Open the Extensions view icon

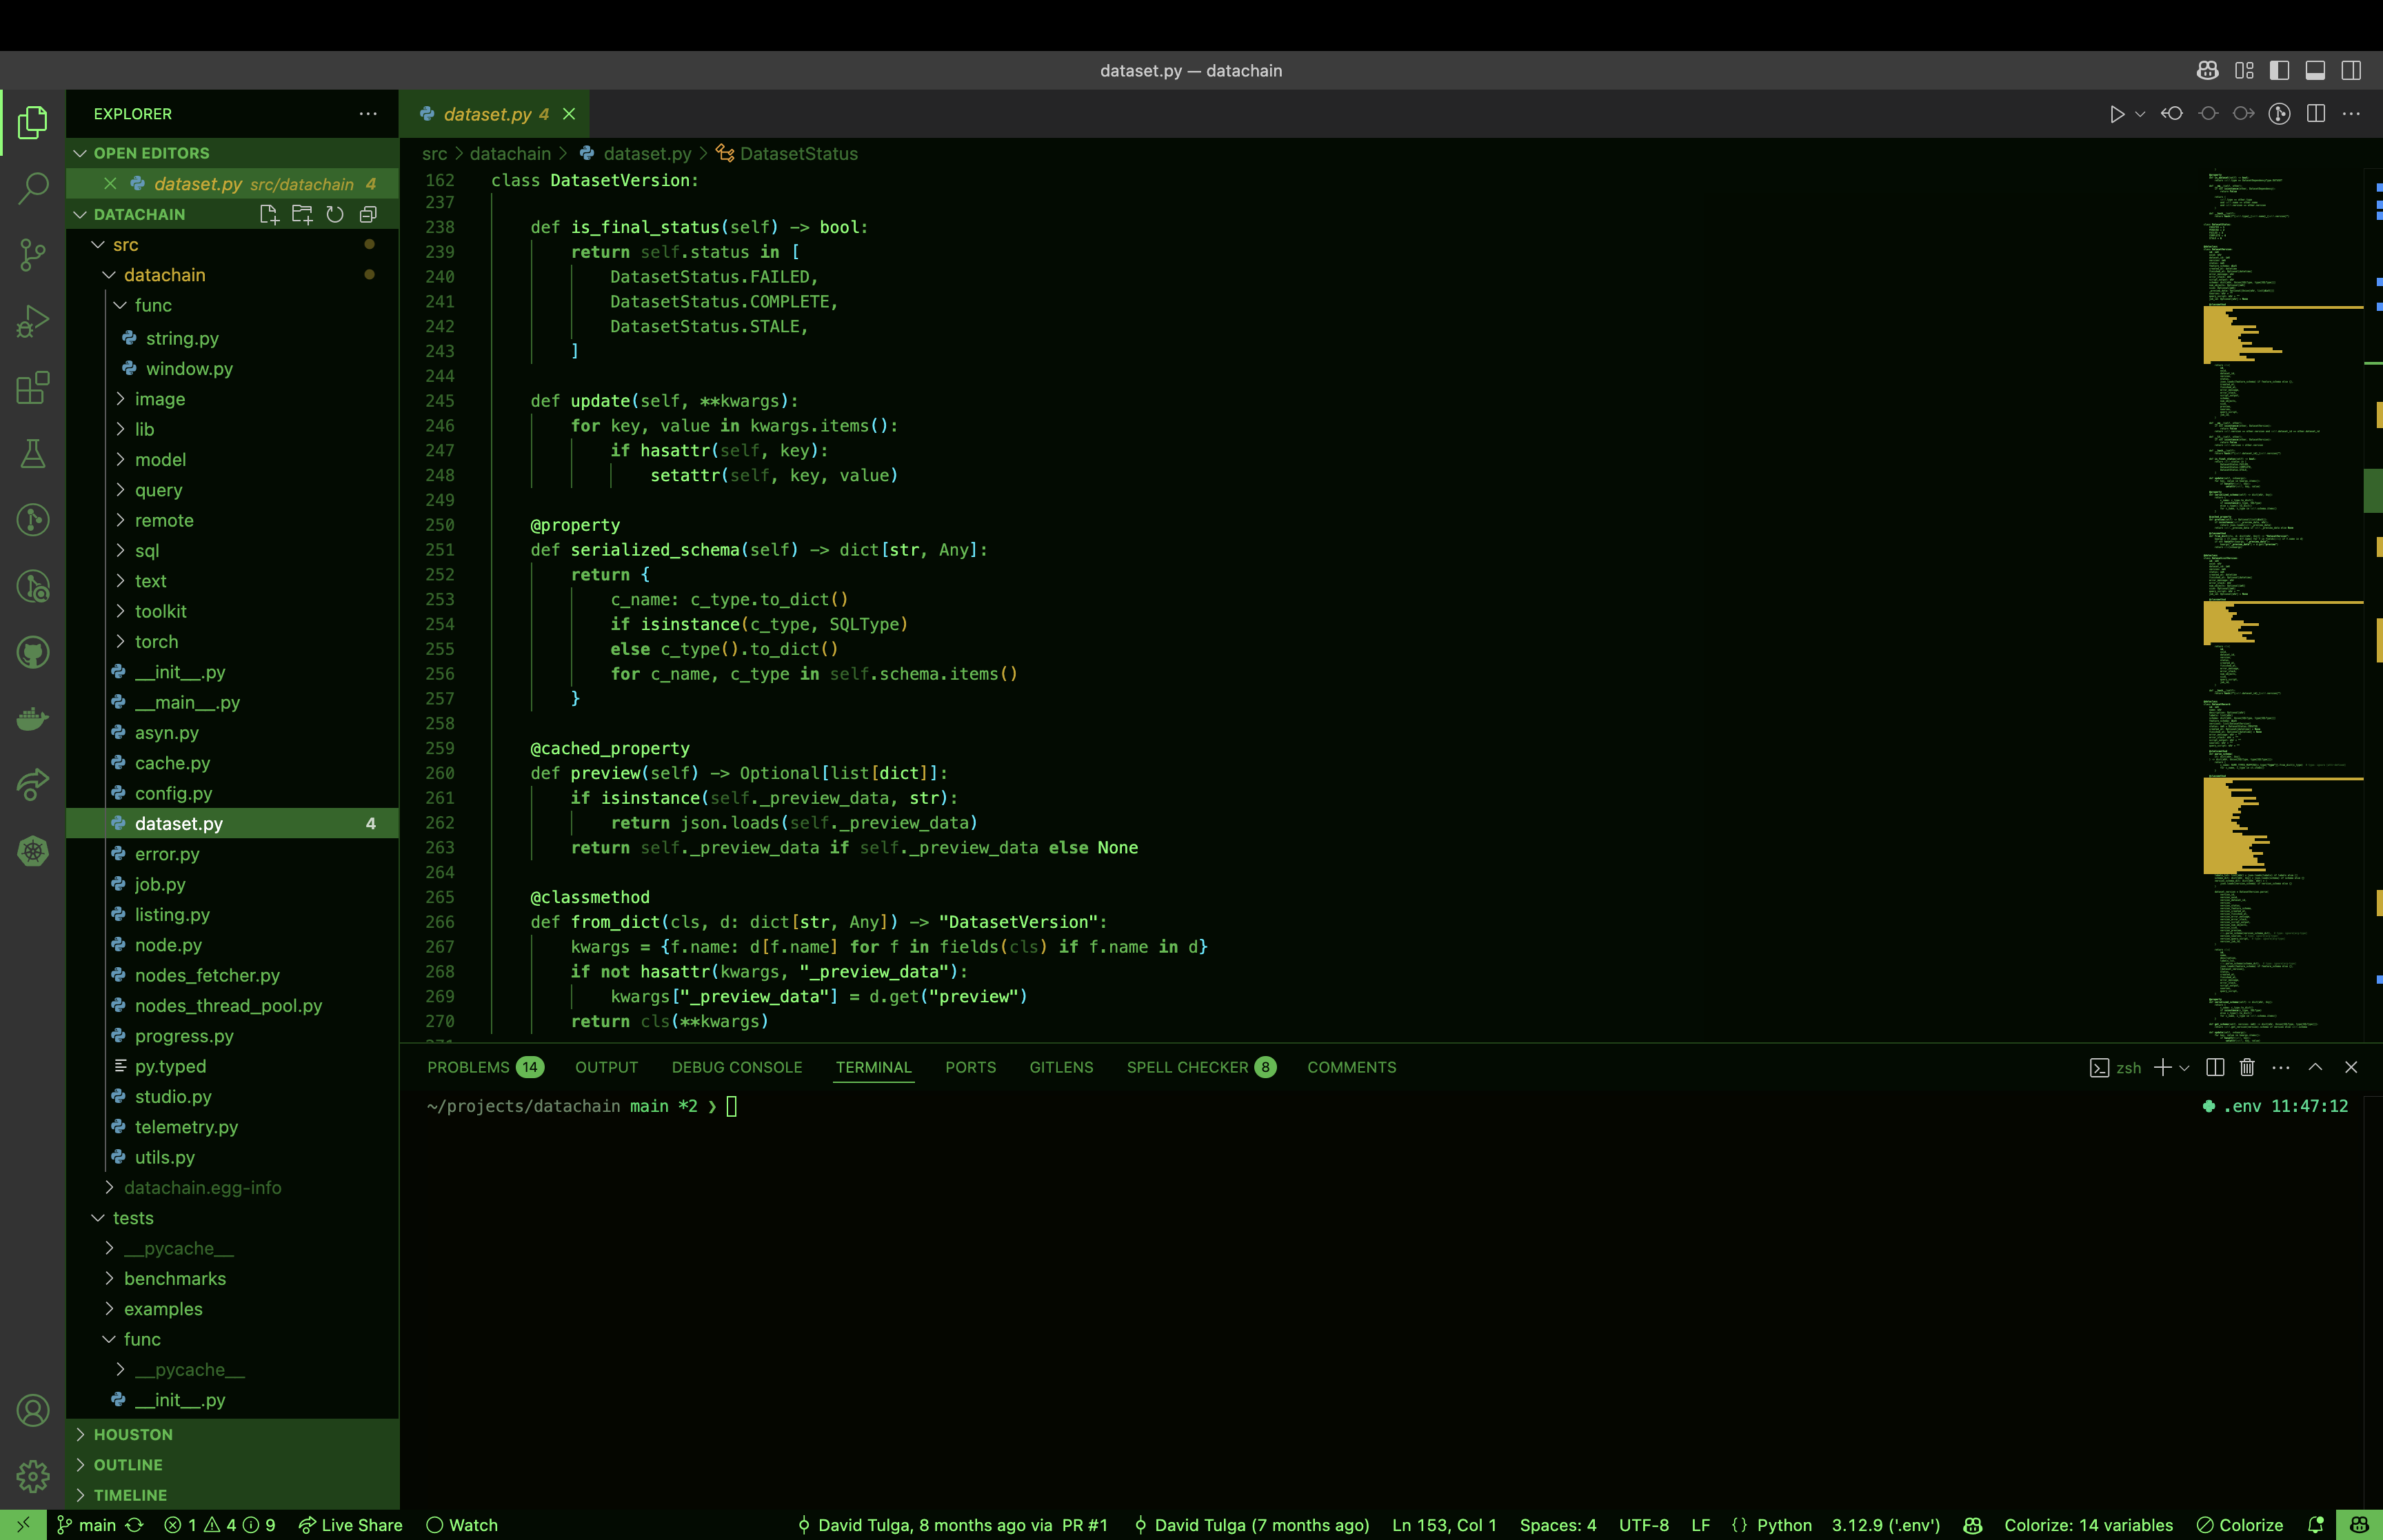pos(33,388)
